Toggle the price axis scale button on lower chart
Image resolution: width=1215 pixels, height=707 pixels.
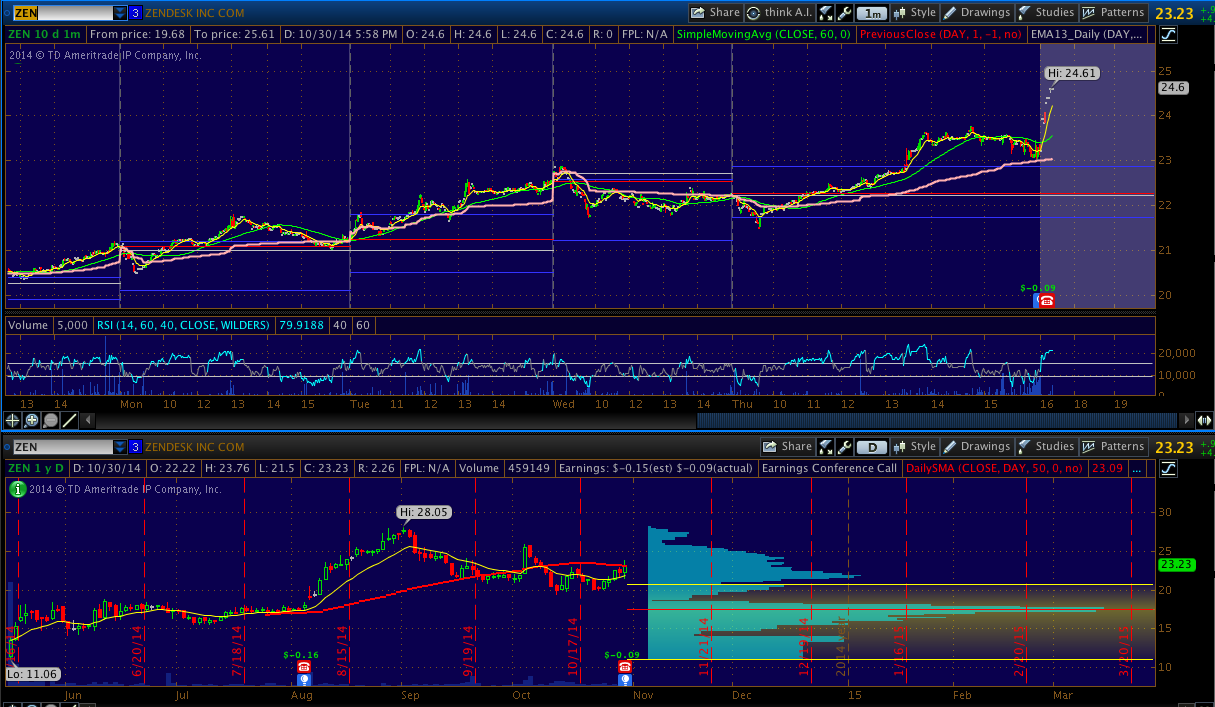point(1169,467)
